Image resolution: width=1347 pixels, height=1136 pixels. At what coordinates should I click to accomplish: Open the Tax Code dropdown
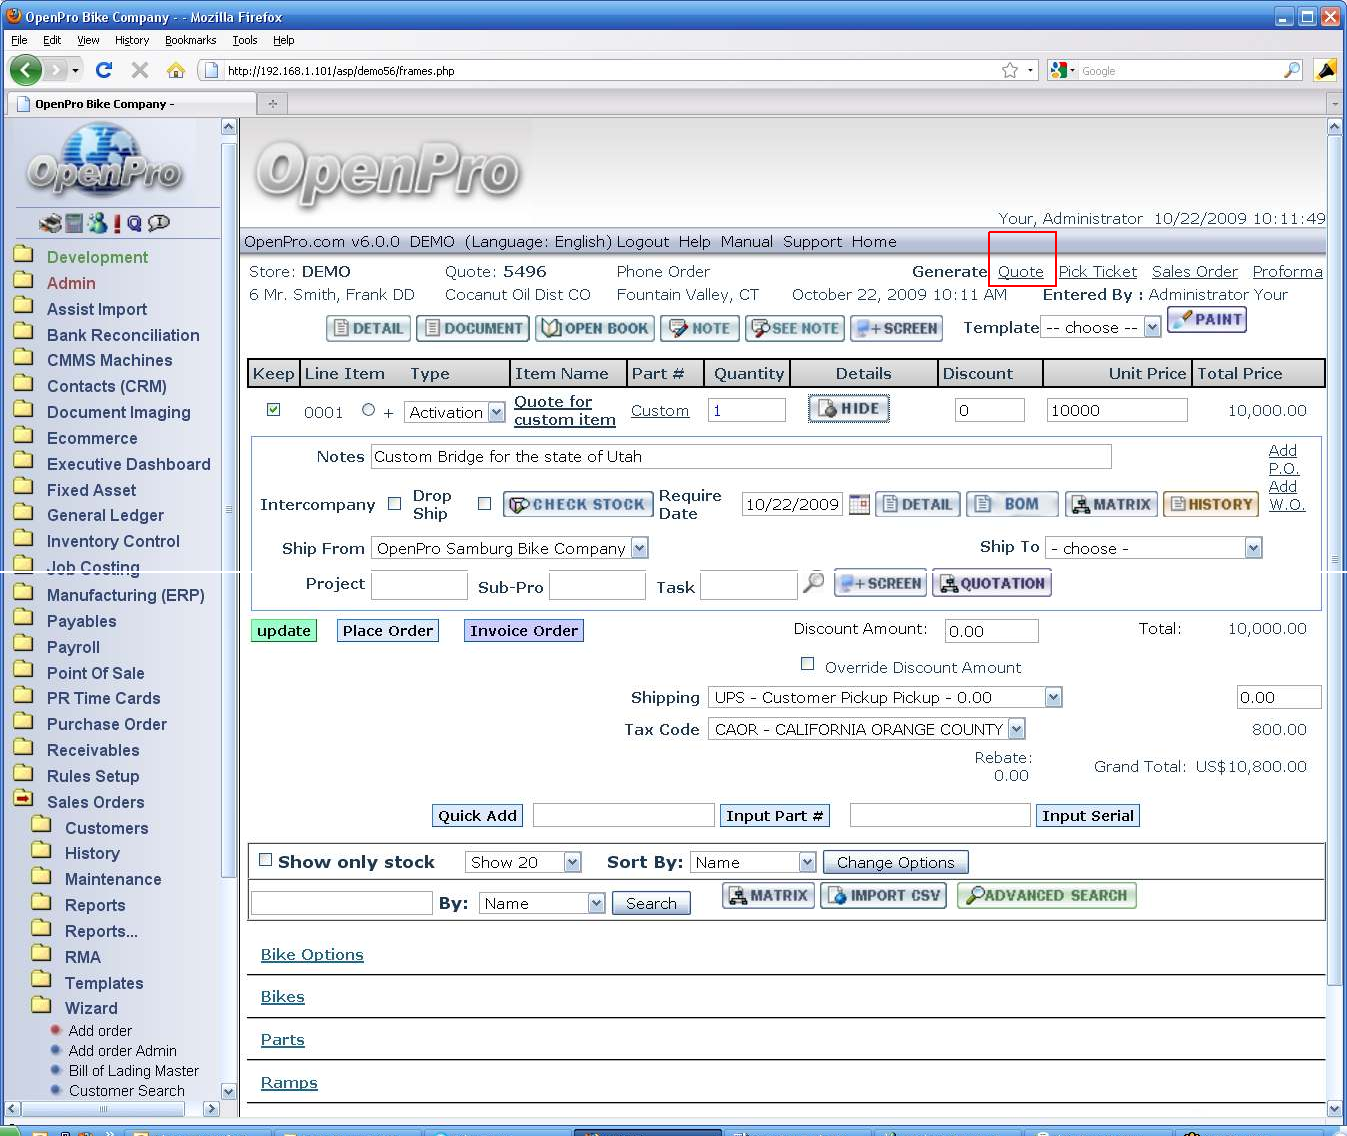[1016, 729]
